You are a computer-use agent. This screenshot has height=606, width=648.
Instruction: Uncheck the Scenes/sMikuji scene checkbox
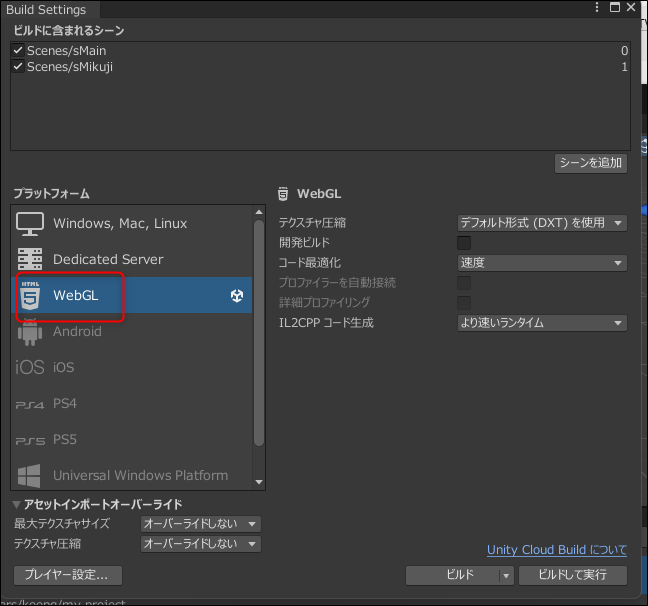coord(18,67)
